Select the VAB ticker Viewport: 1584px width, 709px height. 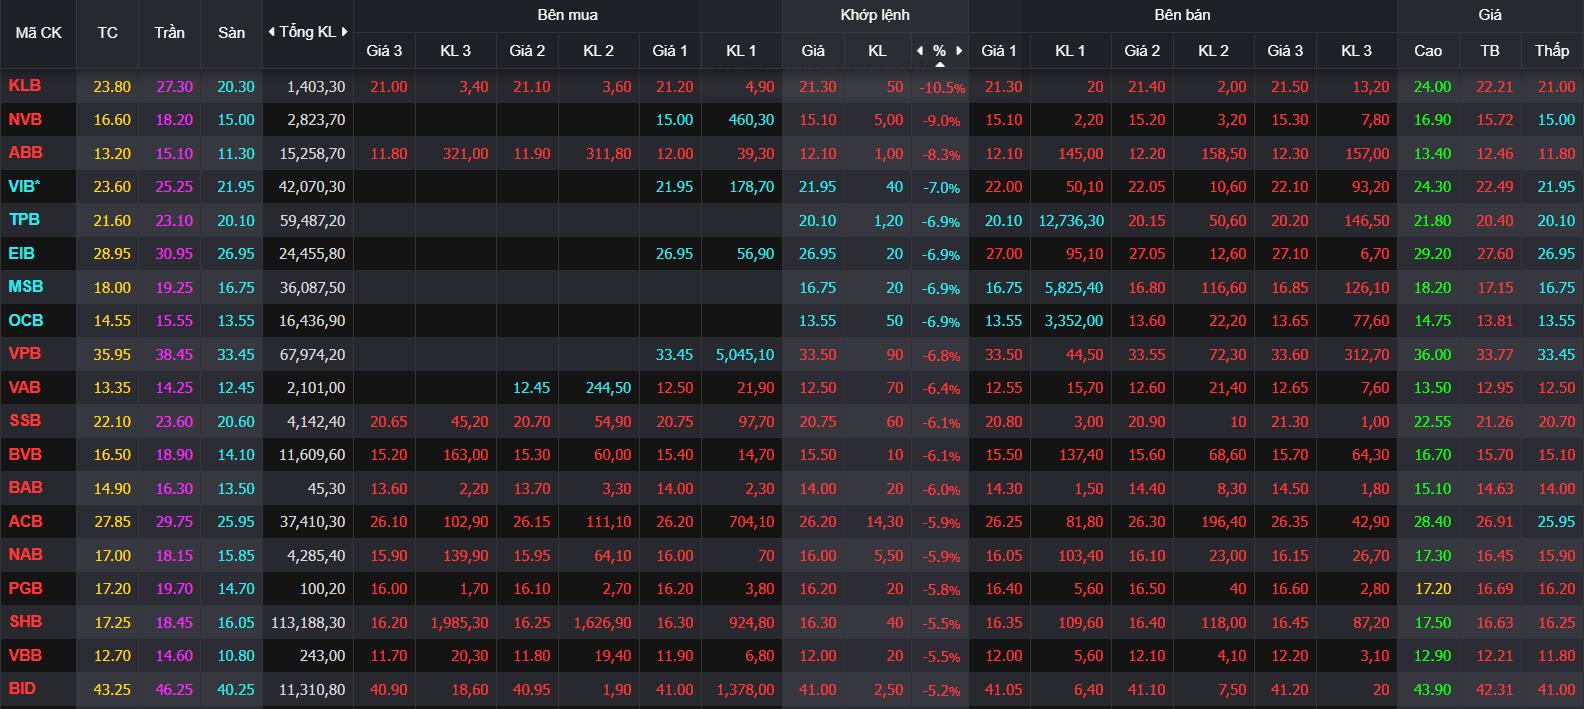coord(25,387)
